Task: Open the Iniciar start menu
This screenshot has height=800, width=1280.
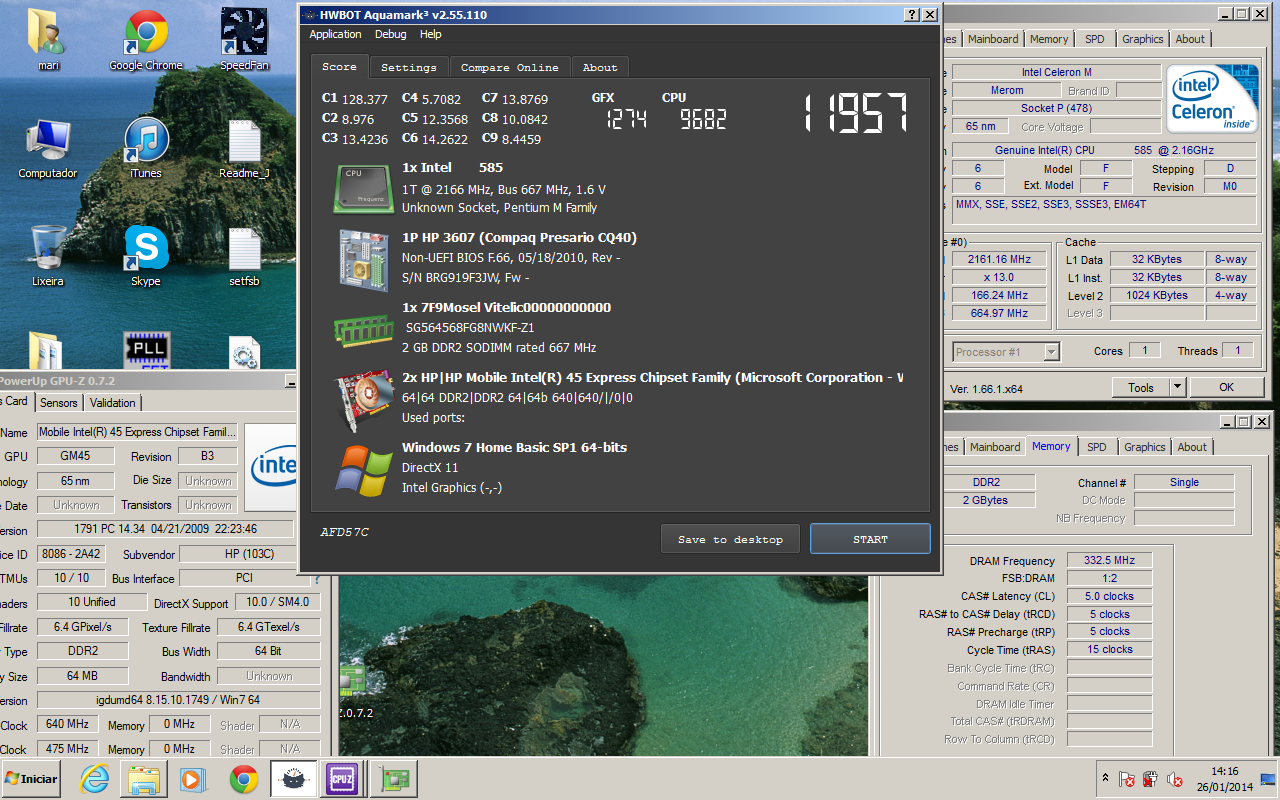Action: click(32, 779)
